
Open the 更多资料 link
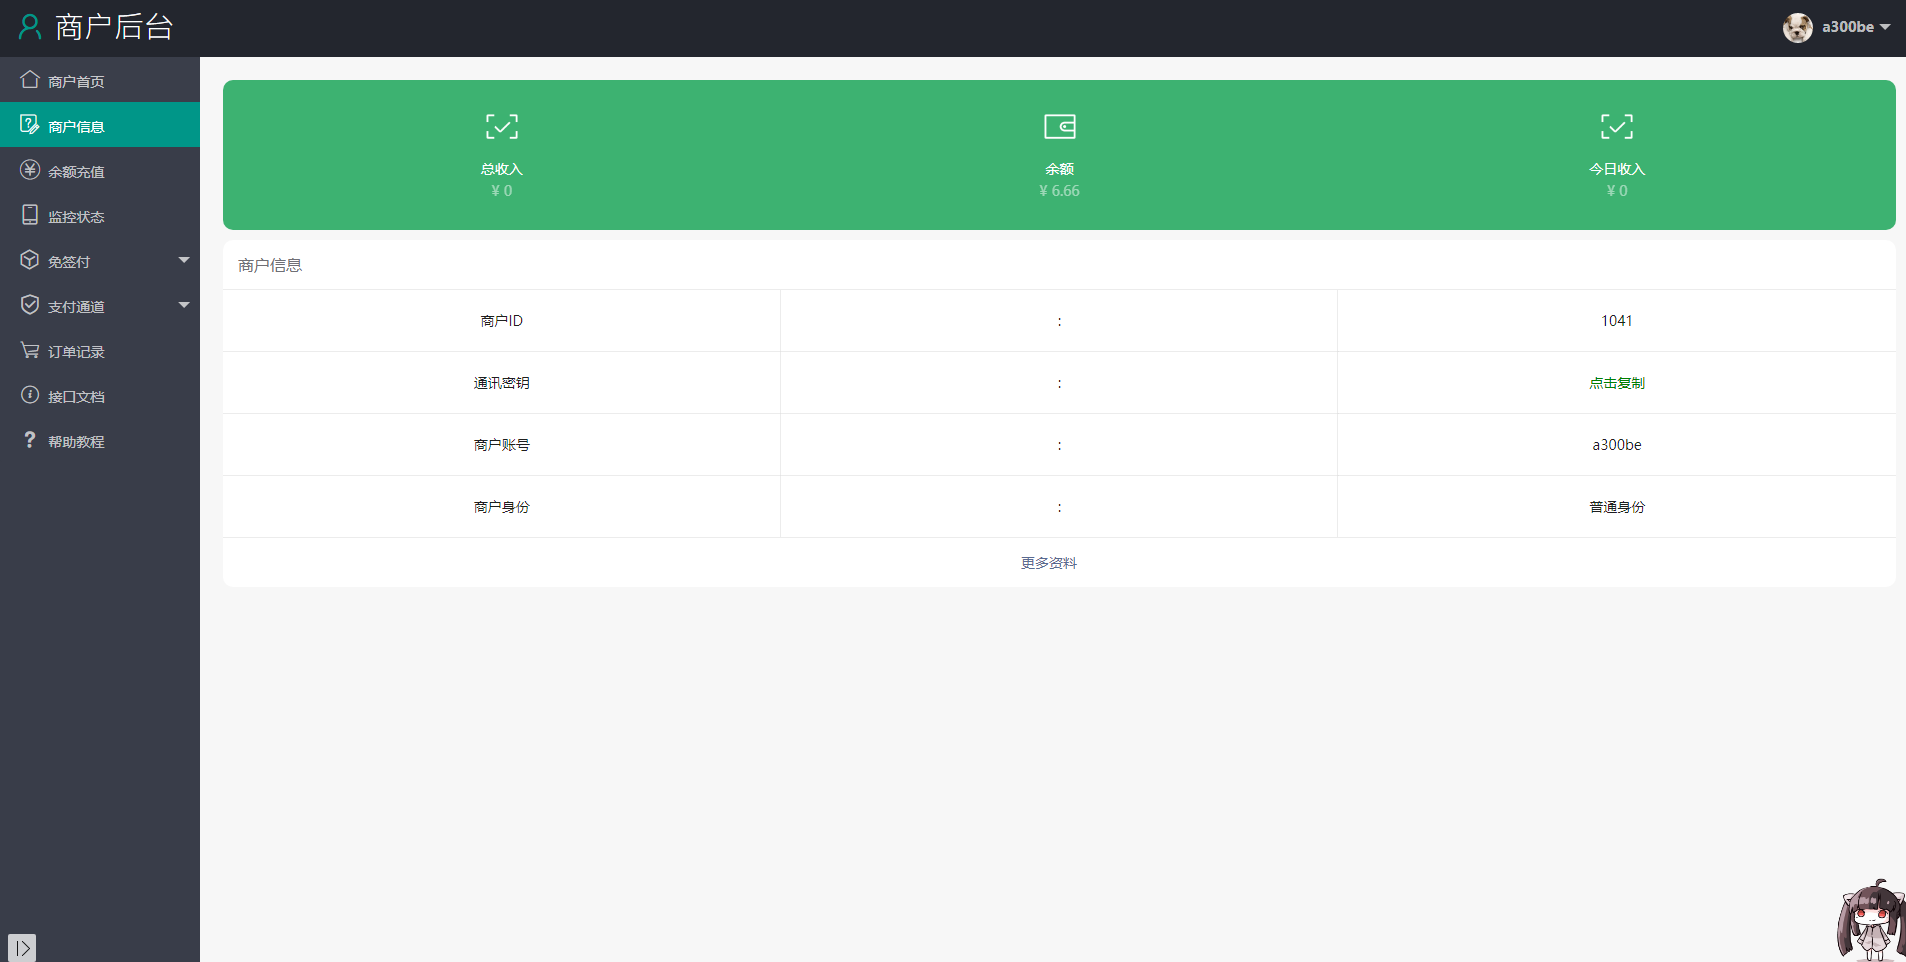(1049, 563)
